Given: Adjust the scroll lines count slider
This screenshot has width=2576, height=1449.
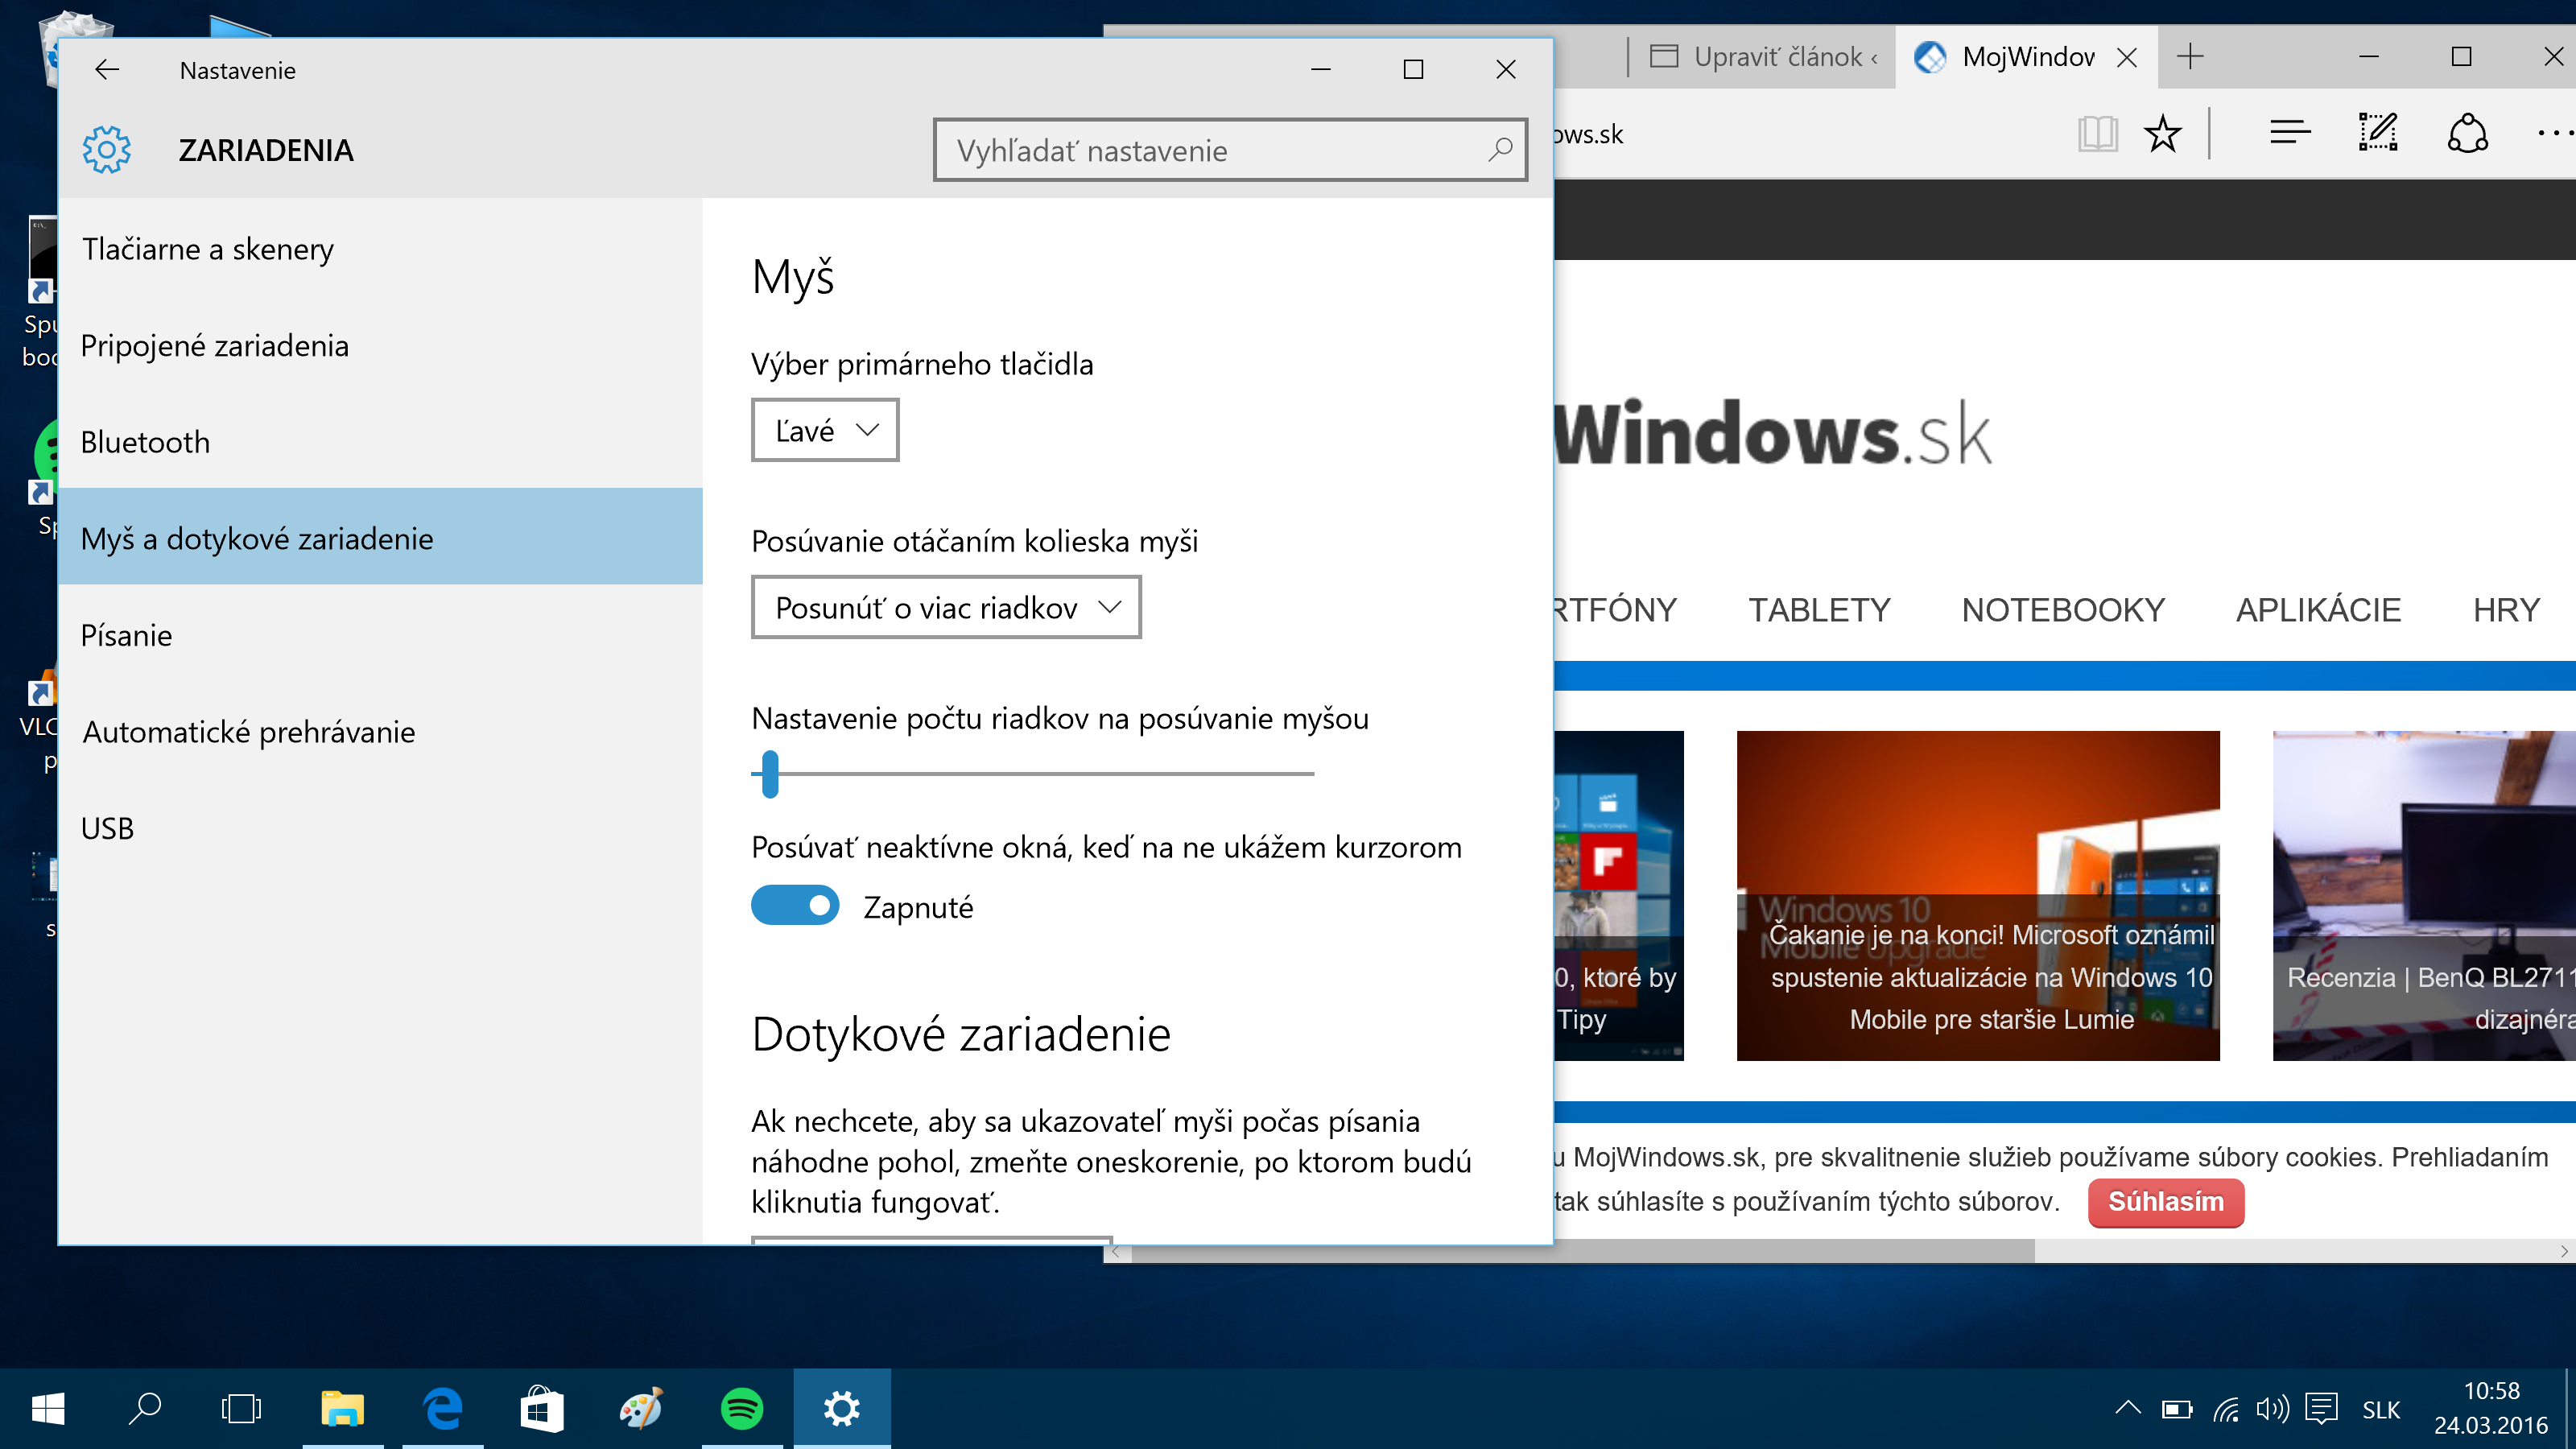Looking at the screenshot, I should [770, 774].
